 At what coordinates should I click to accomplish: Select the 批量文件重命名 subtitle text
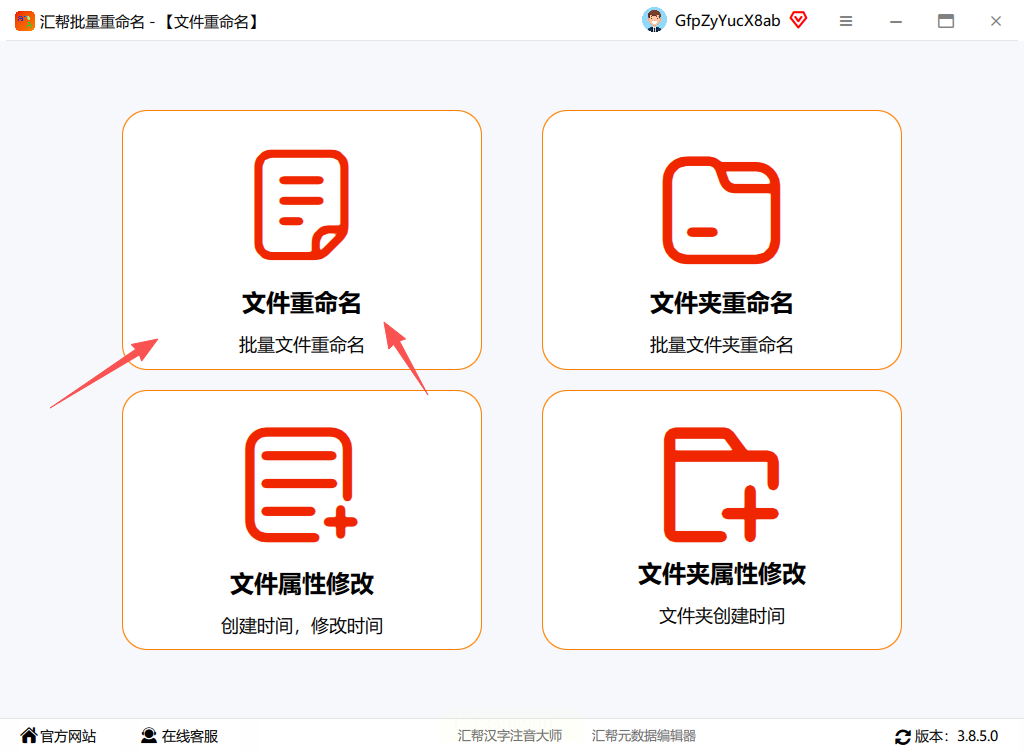(x=301, y=345)
